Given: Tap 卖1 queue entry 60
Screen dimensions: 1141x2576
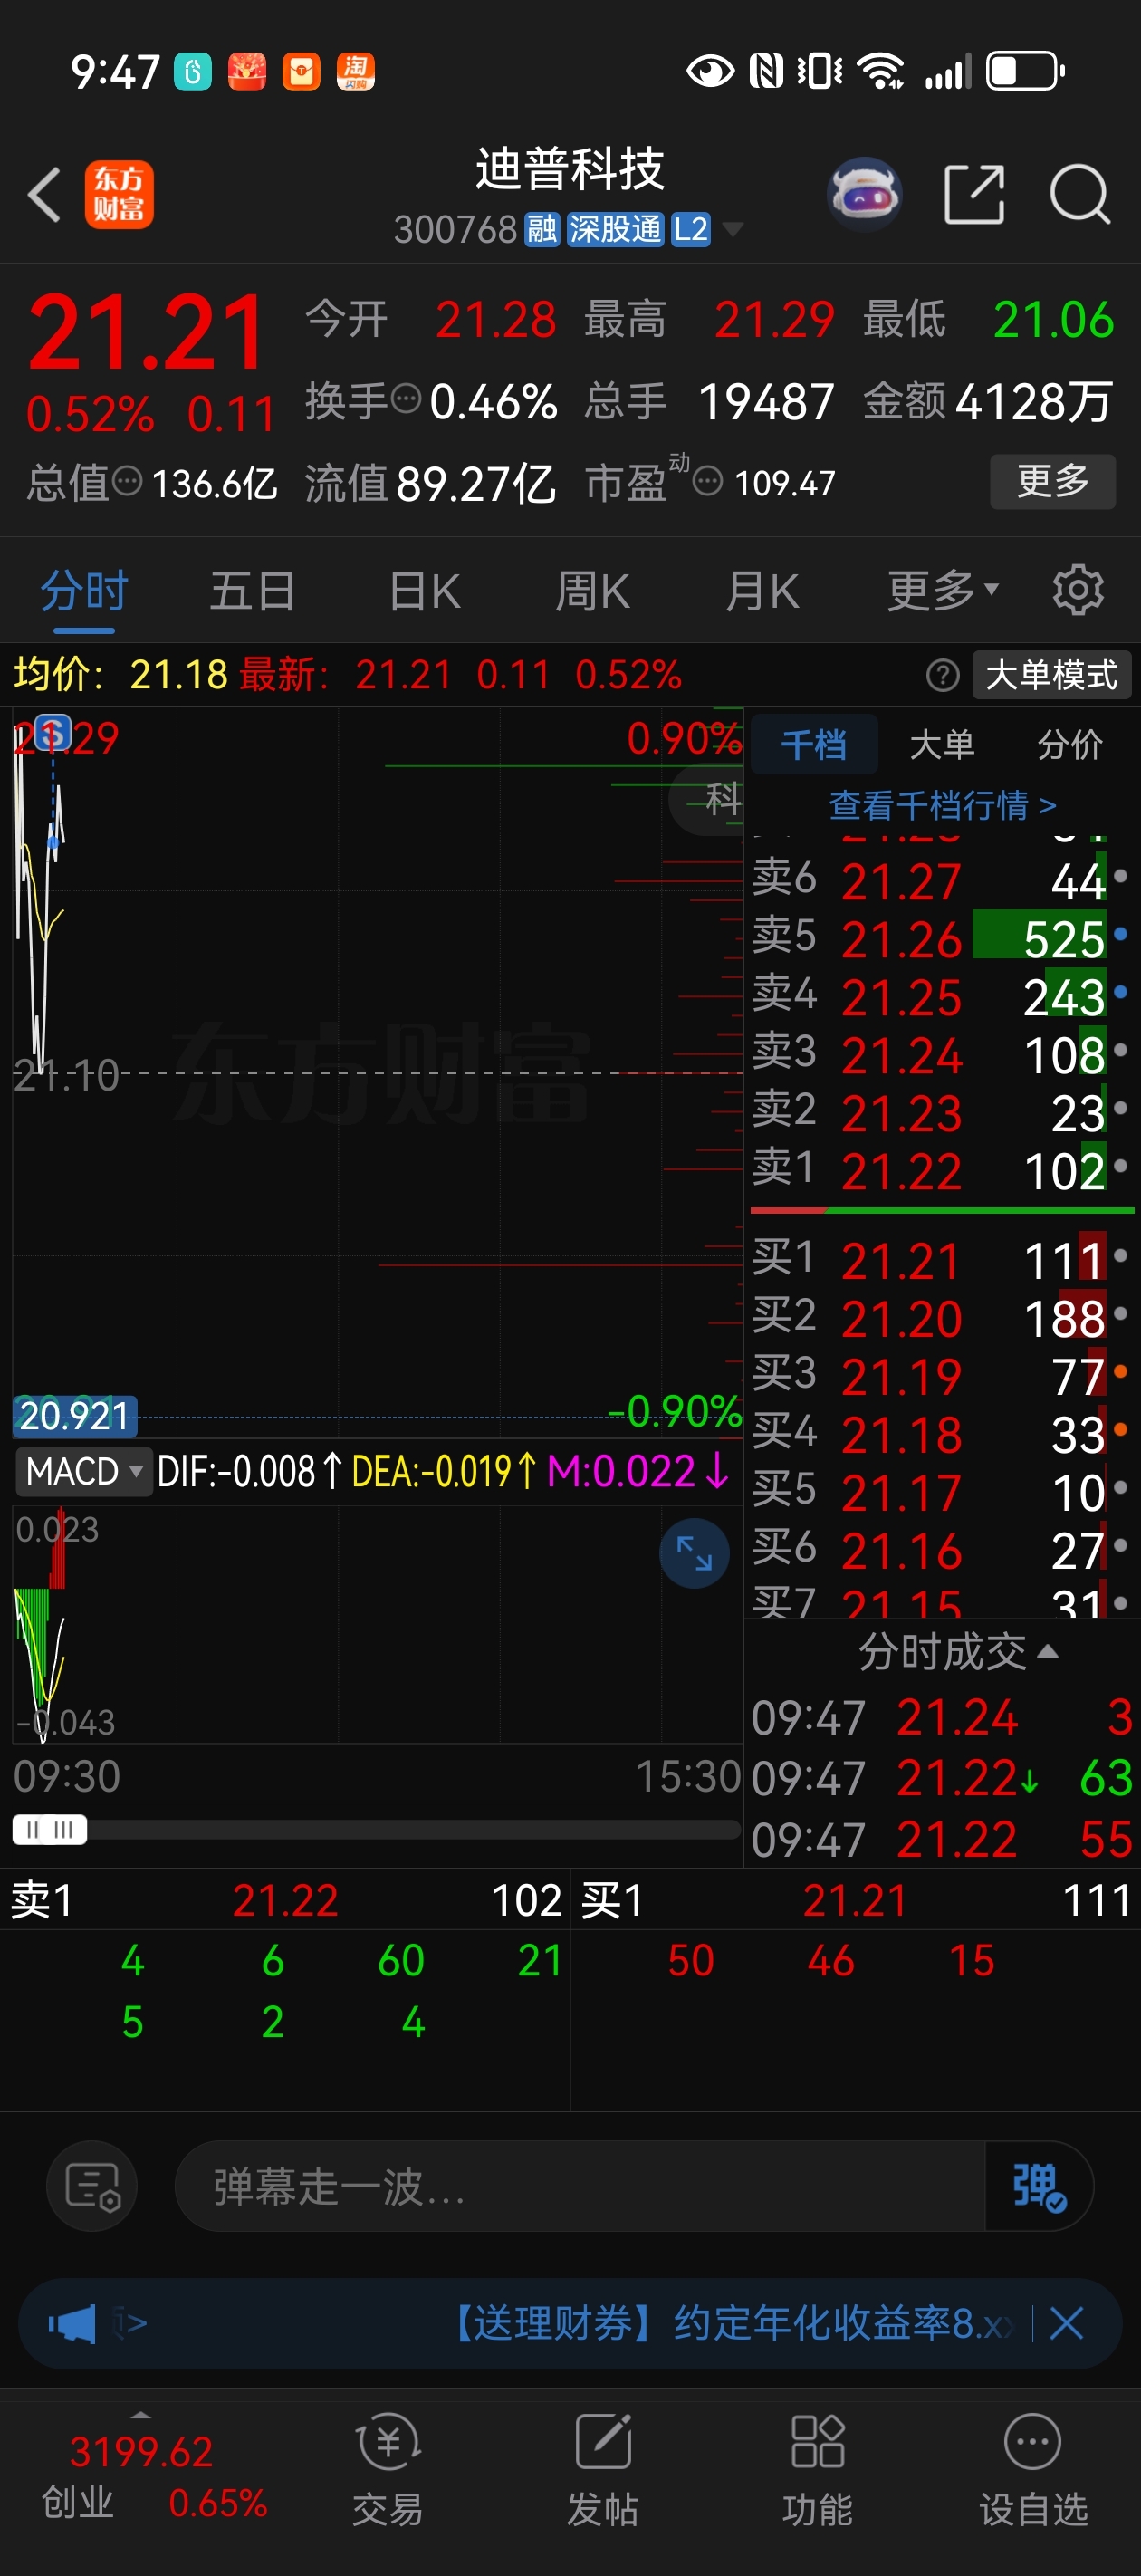Looking at the screenshot, I should coord(401,1960).
